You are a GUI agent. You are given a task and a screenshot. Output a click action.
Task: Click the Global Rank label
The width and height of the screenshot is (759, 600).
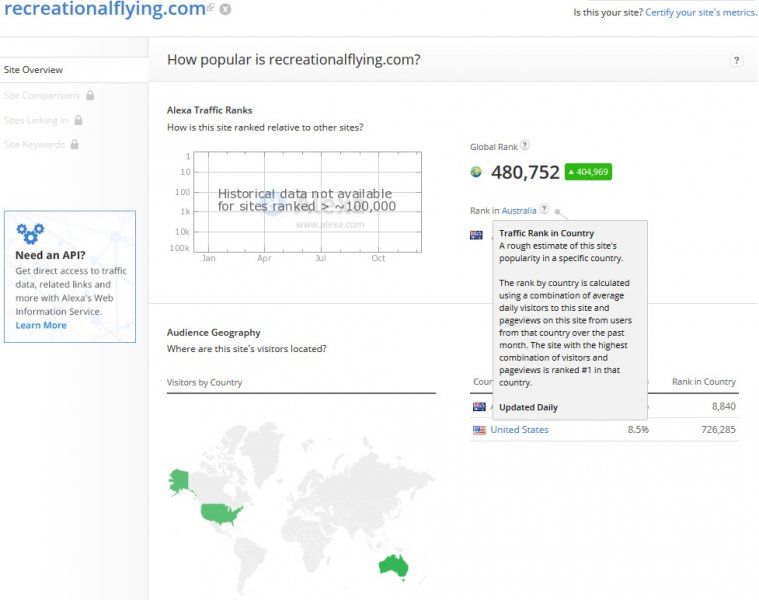(493, 147)
